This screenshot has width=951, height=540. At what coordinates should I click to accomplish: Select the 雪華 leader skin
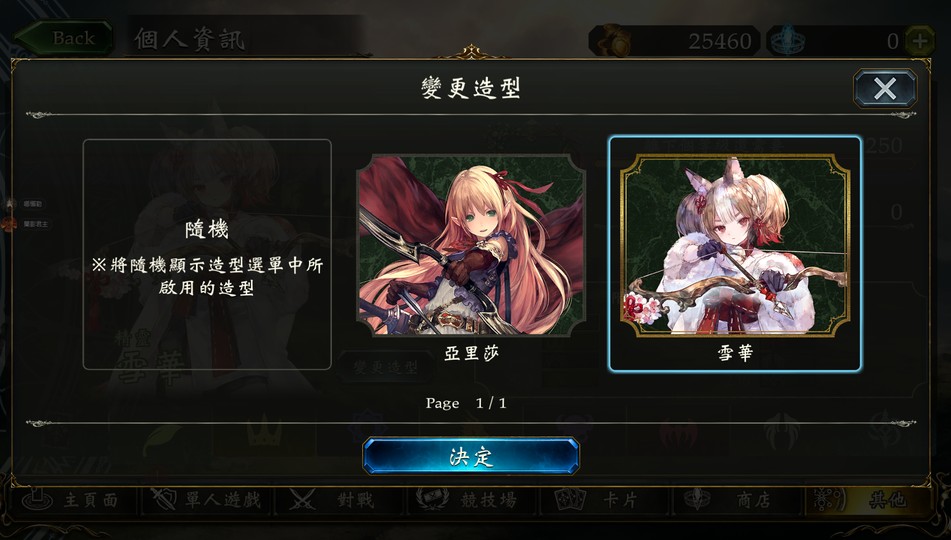[x=734, y=253]
